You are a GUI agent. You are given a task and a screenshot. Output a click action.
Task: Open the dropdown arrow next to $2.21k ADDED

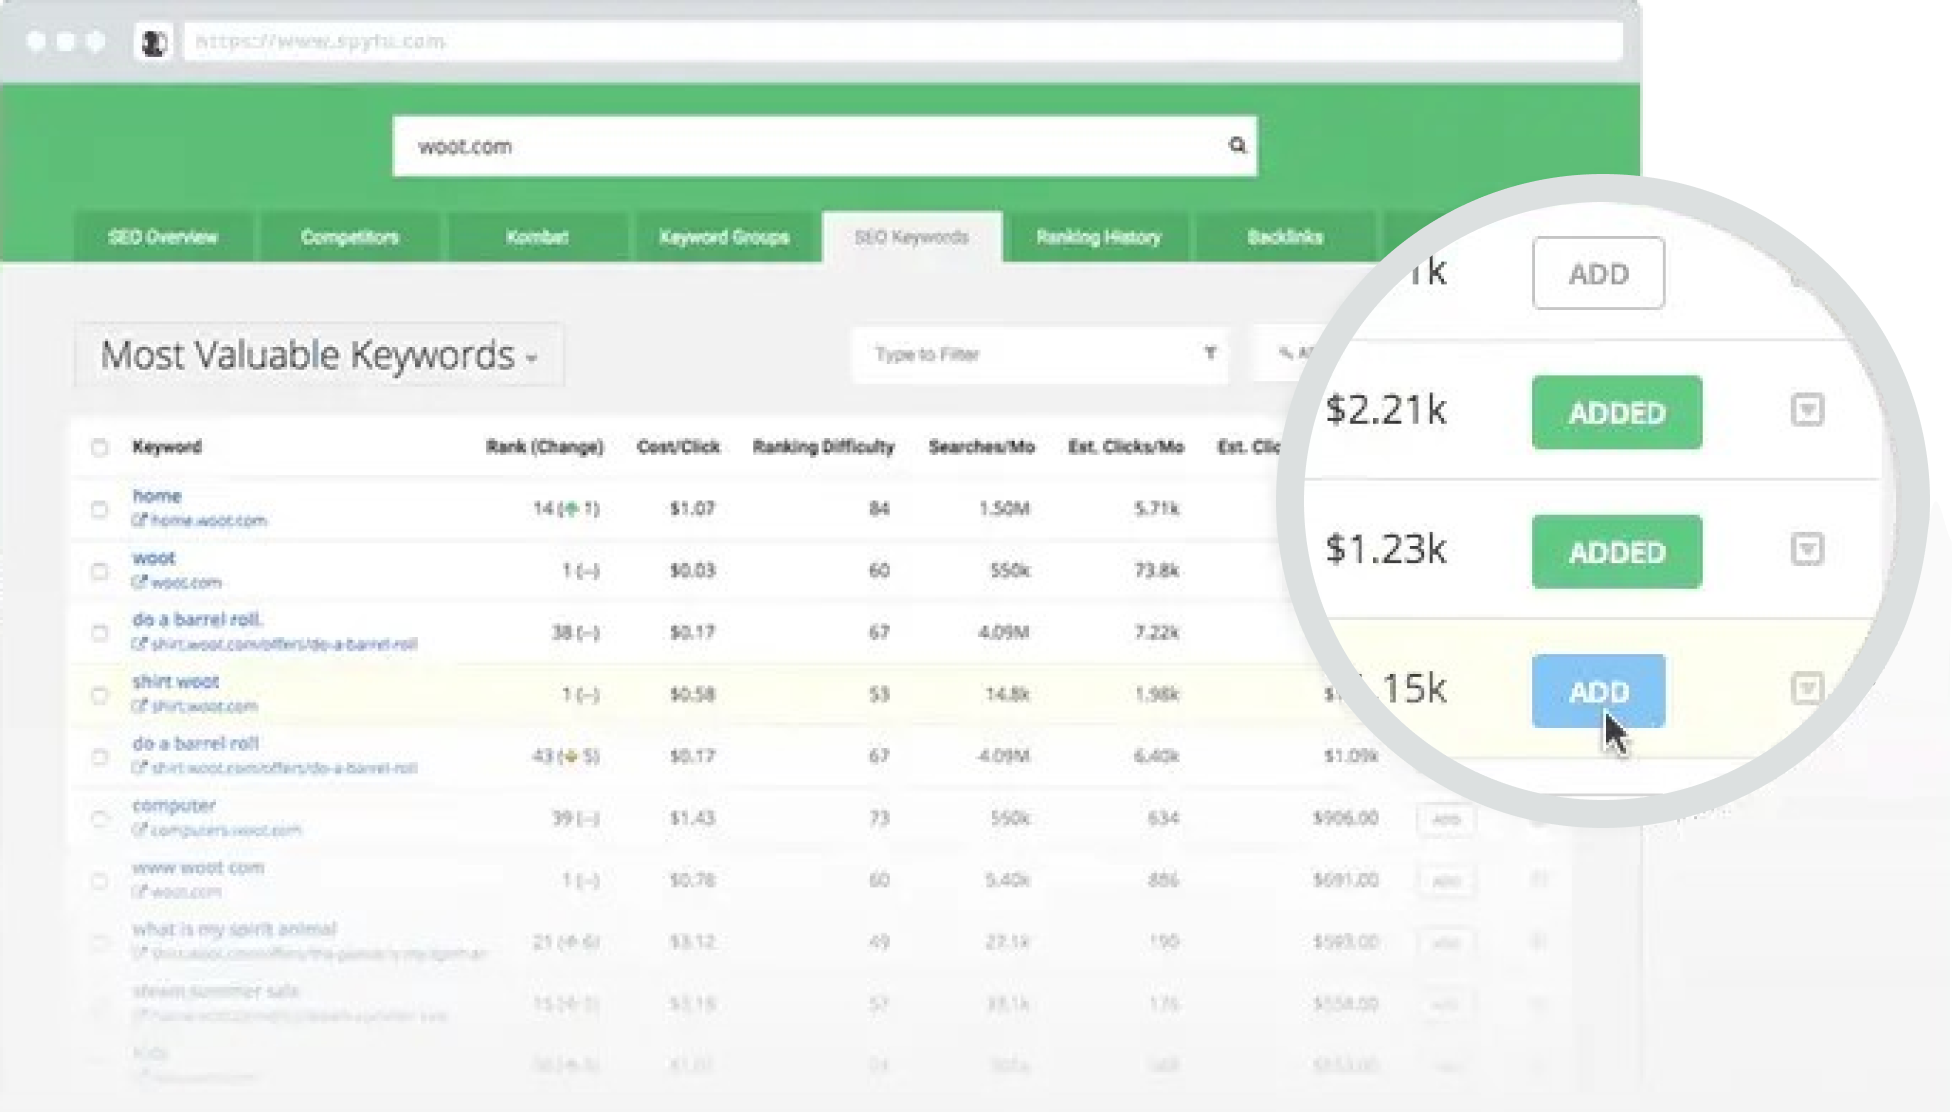click(x=1807, y=410)
